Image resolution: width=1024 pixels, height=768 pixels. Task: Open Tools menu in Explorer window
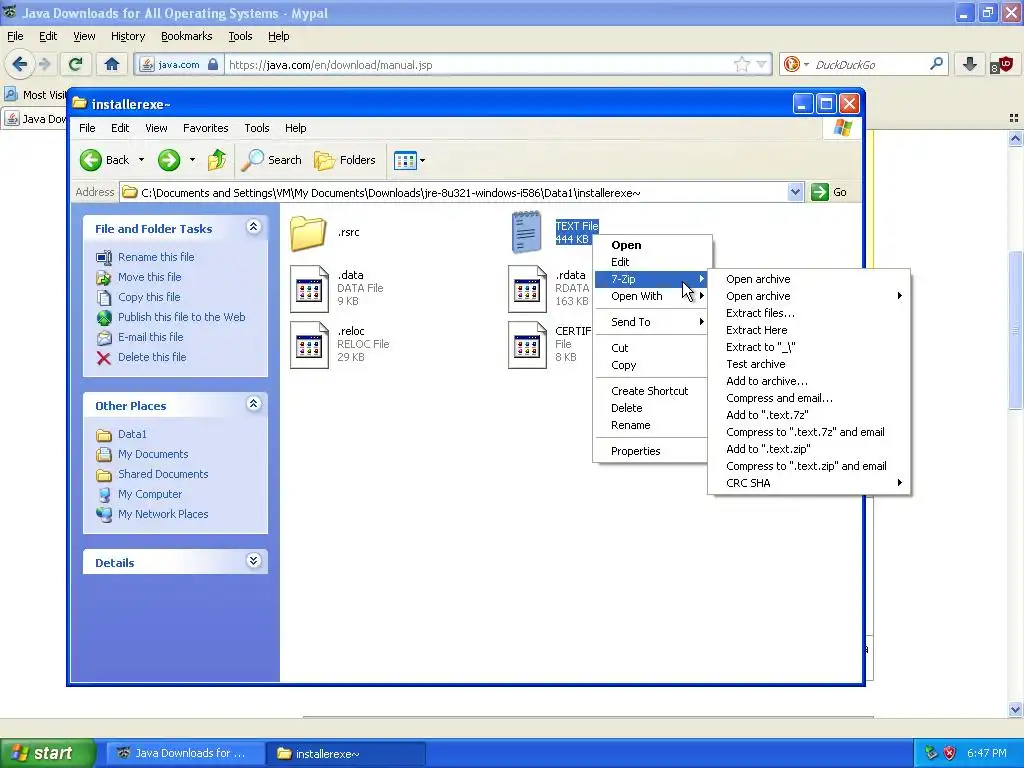257,128
